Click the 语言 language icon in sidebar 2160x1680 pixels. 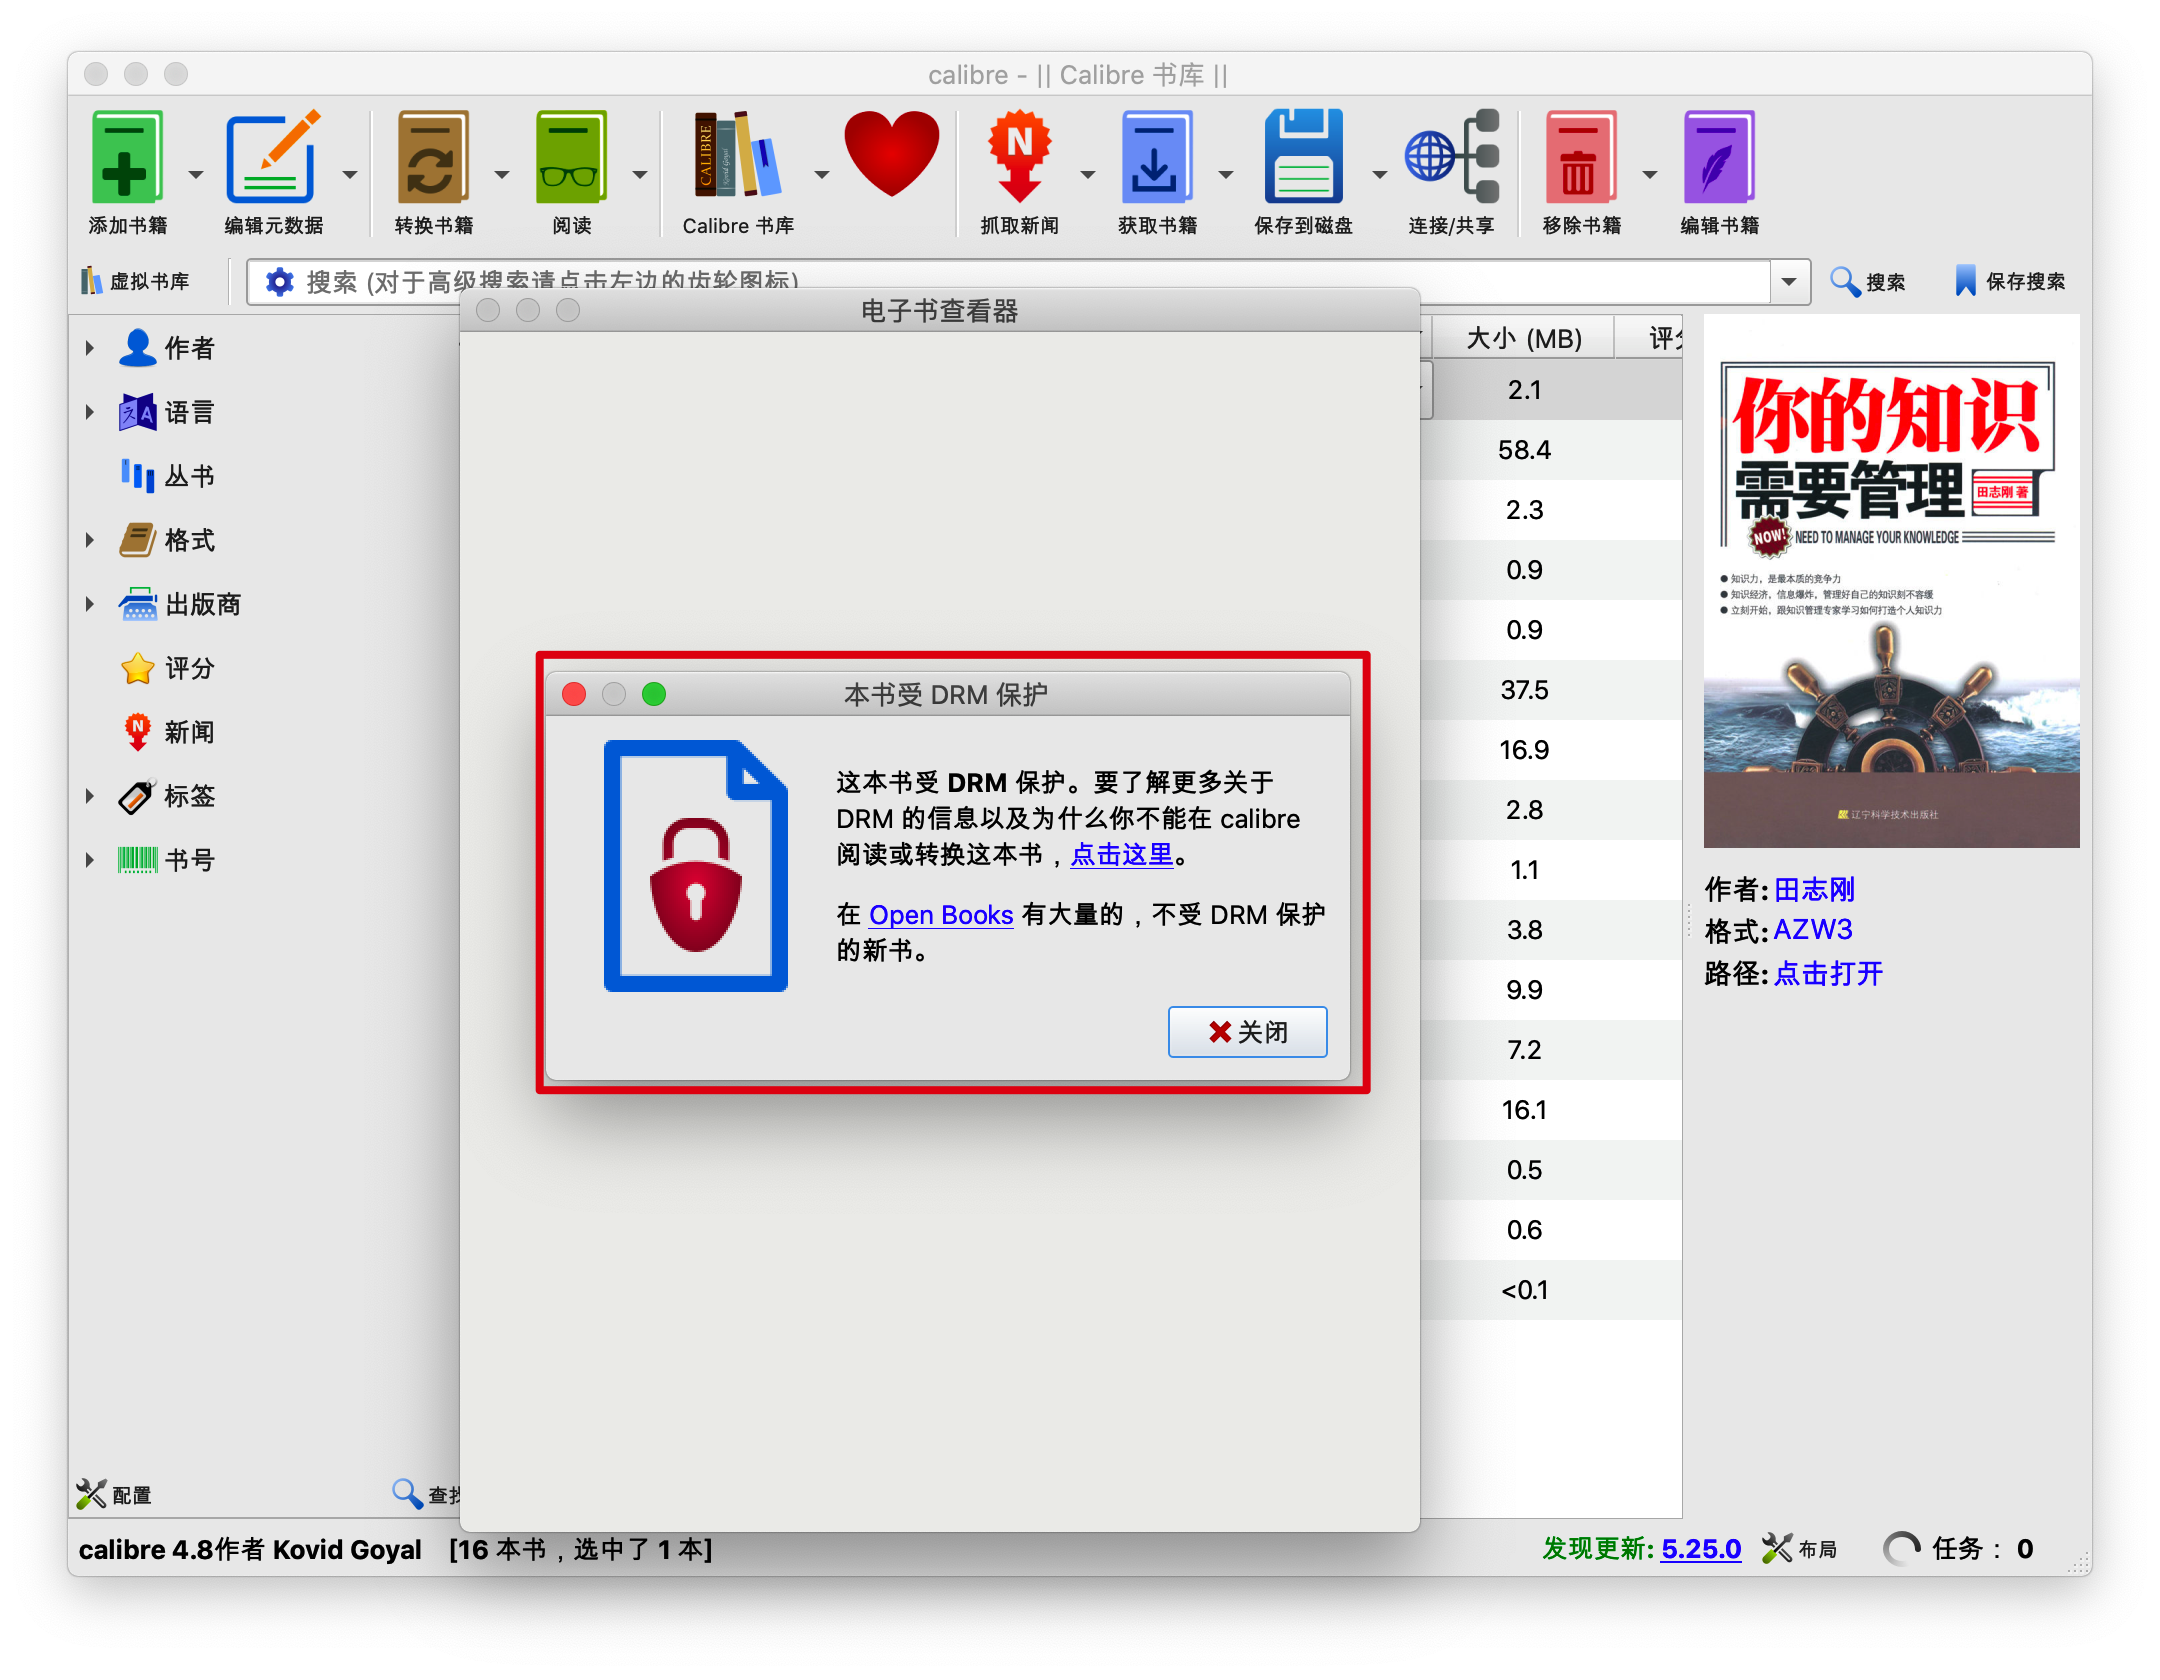(x=137, y=412)
